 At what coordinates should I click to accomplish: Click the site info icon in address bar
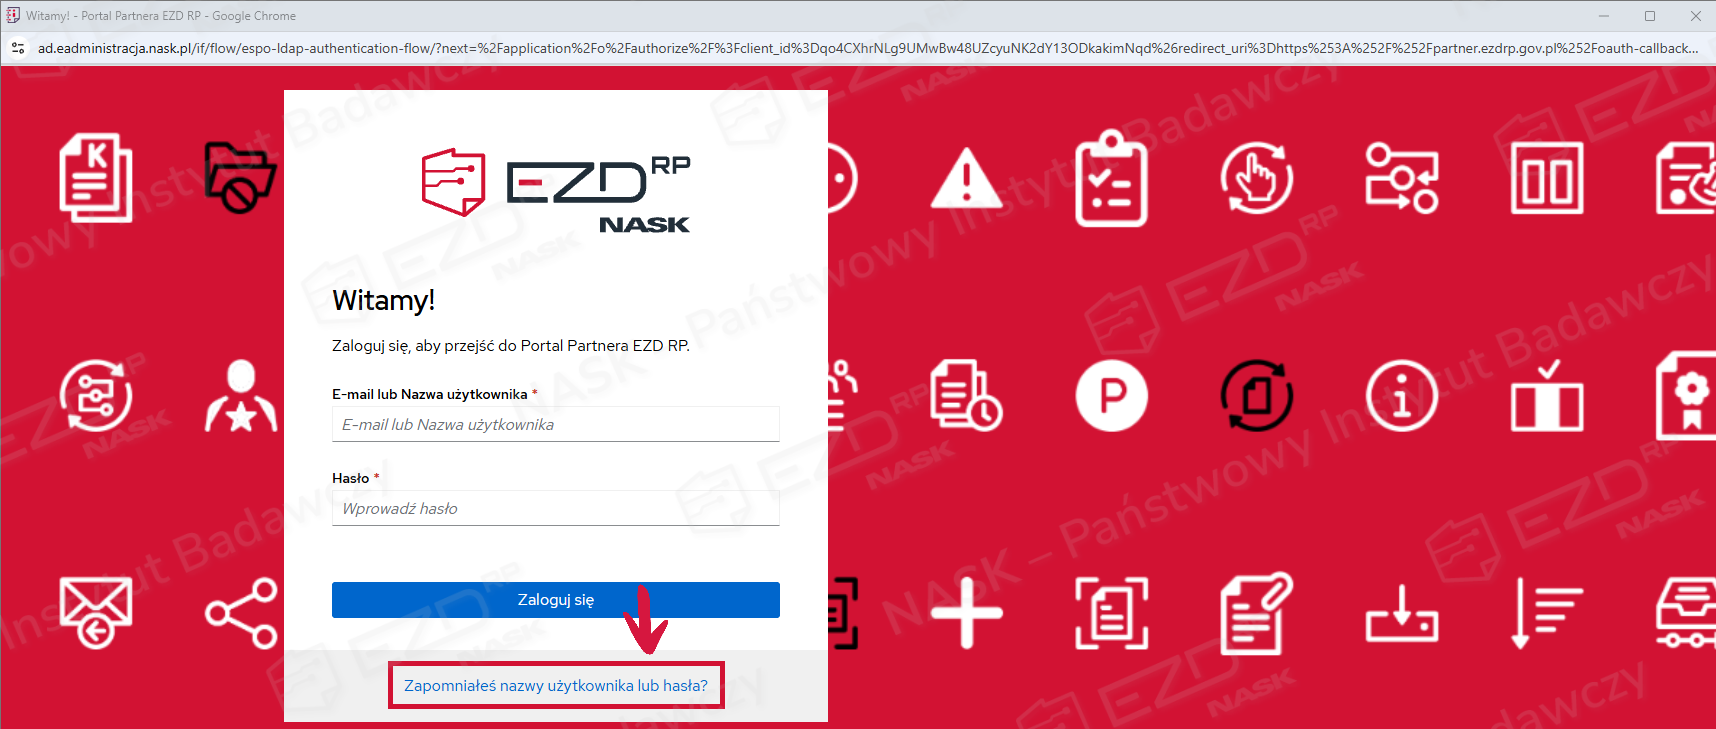(x=18, y=48)
